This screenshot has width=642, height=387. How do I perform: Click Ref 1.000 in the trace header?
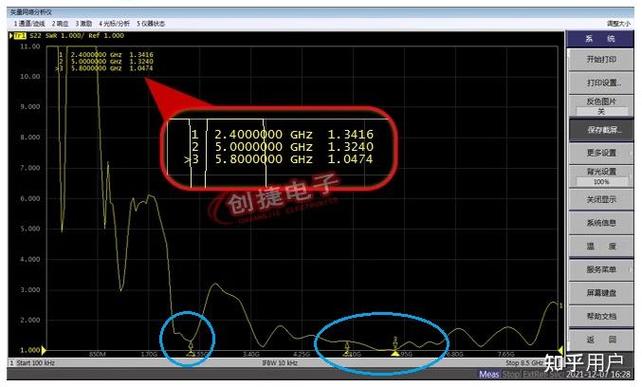(106, 36)
